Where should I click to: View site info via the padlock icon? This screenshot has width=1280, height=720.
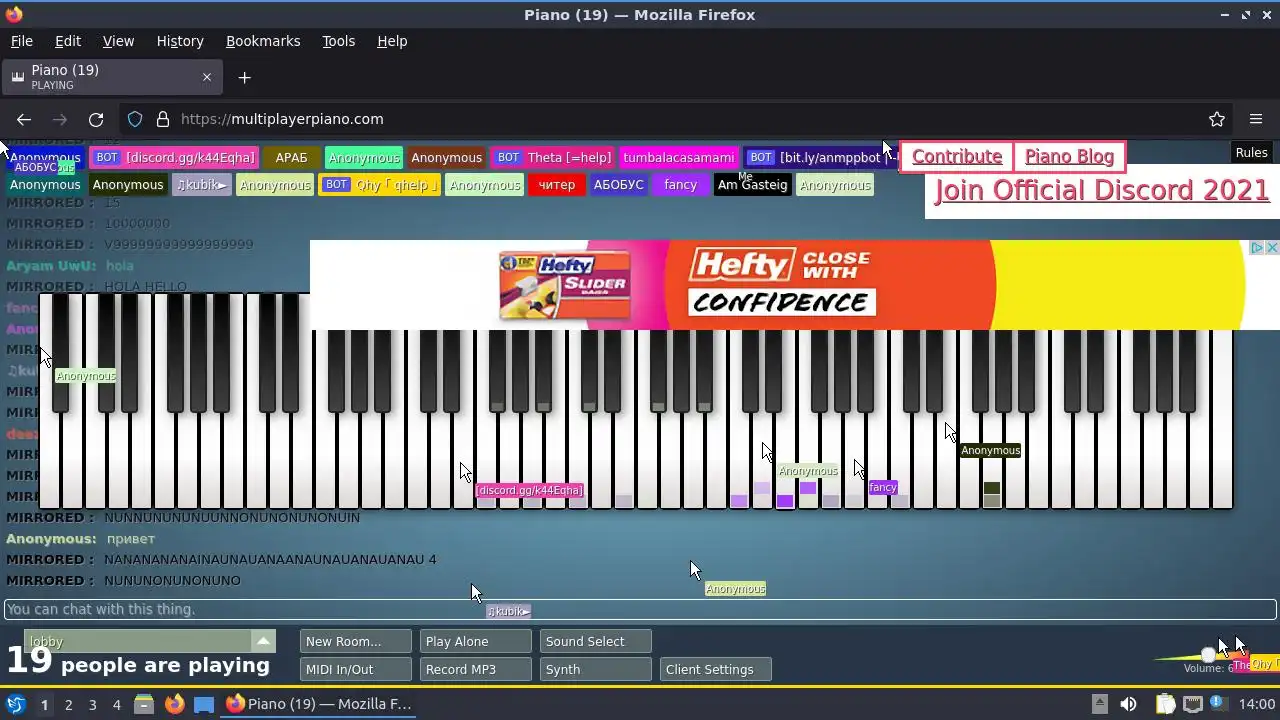pyautogui.click(x=163, y=119)
